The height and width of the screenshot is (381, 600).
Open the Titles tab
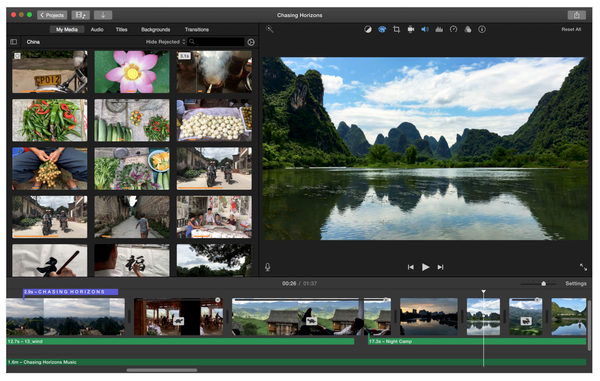pyautogui.click(x=122, y=29)
